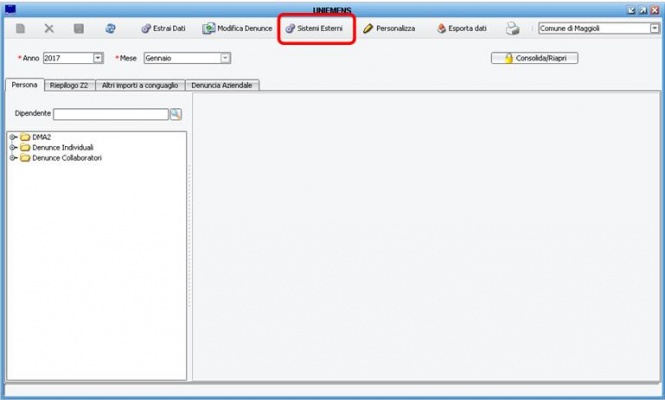Click the title bar restore window icon
The width and height of the screenshot is (665, 400).
click(x=643, y=10)
